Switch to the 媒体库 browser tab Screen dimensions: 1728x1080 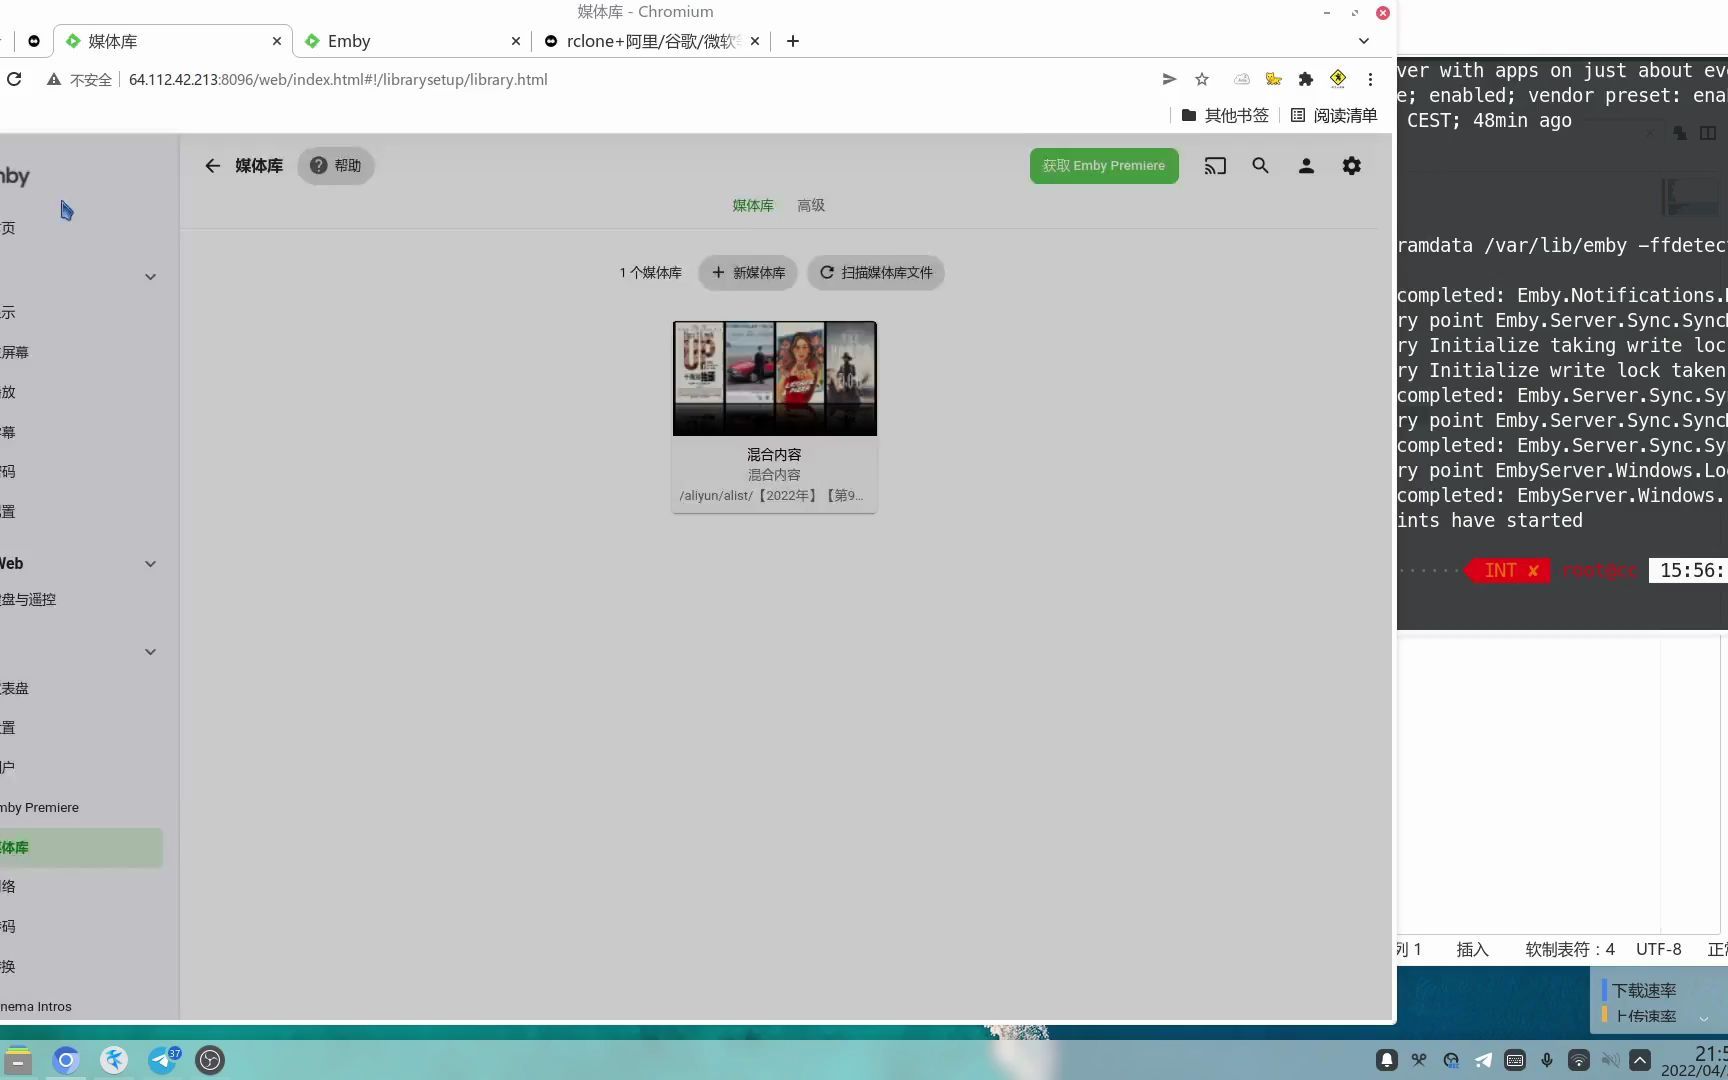(170, 41)
